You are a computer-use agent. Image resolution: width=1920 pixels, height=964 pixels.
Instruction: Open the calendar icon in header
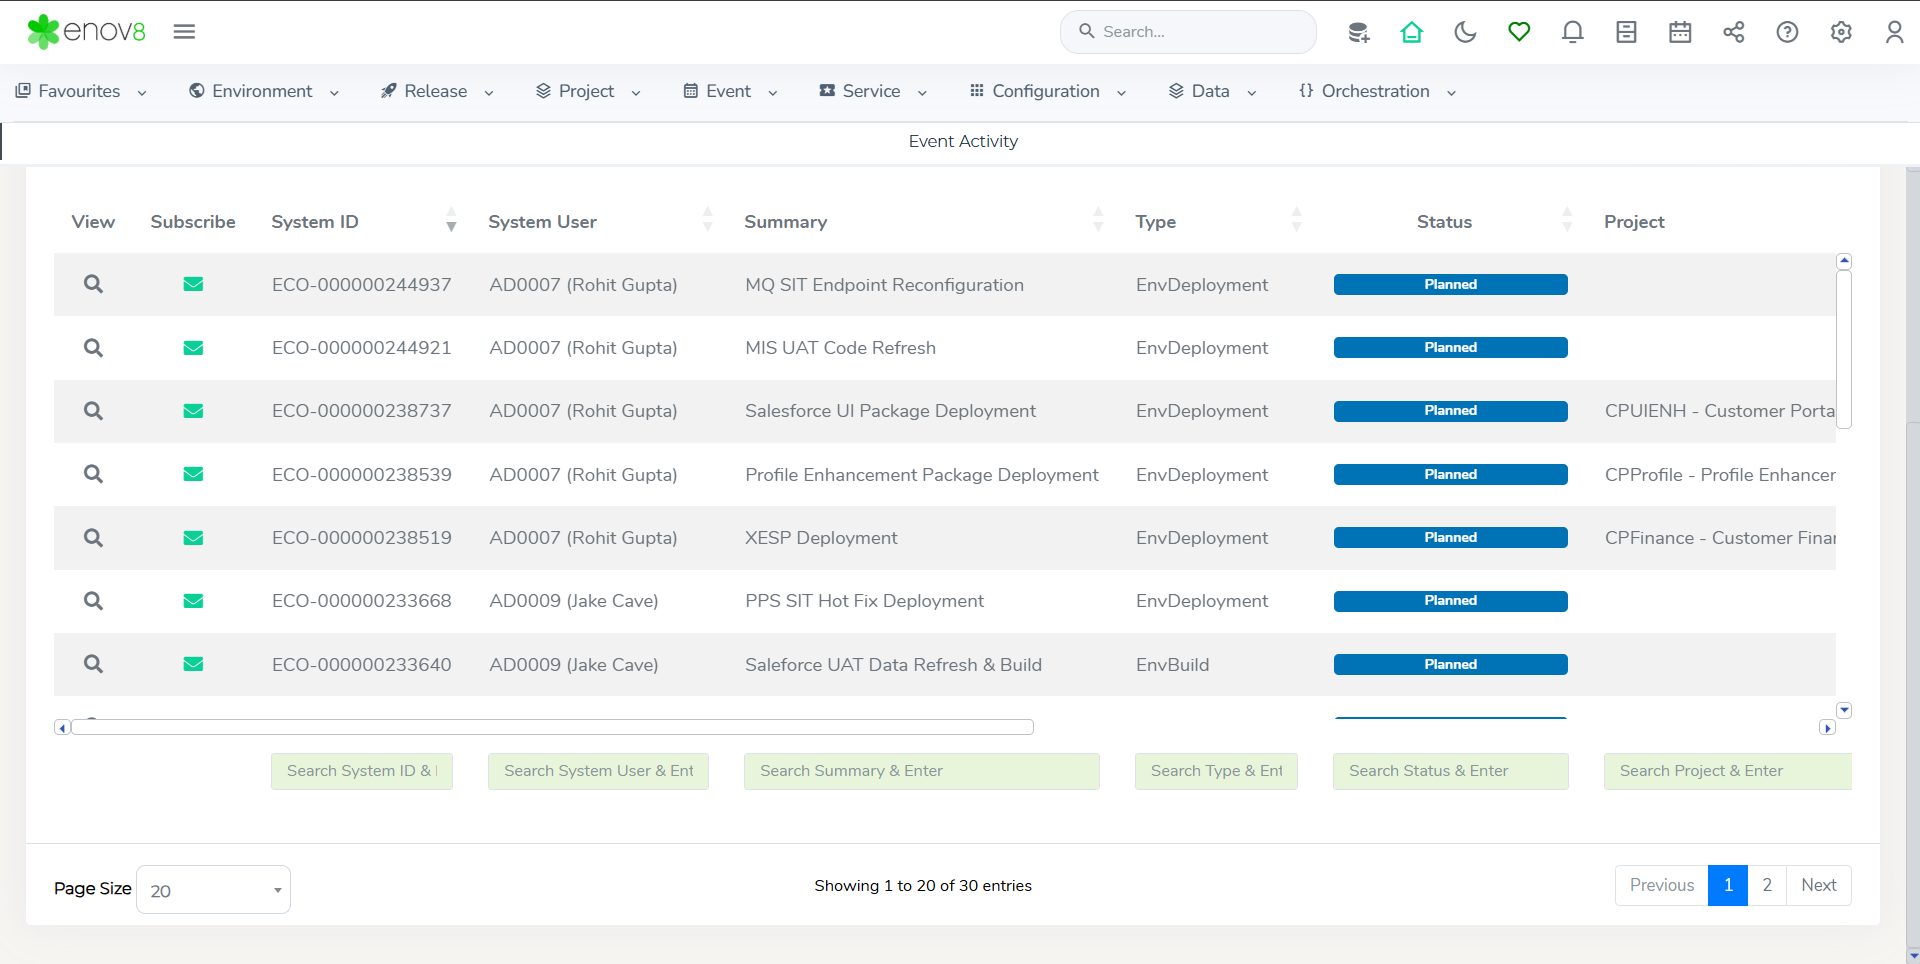[1680, 32]
